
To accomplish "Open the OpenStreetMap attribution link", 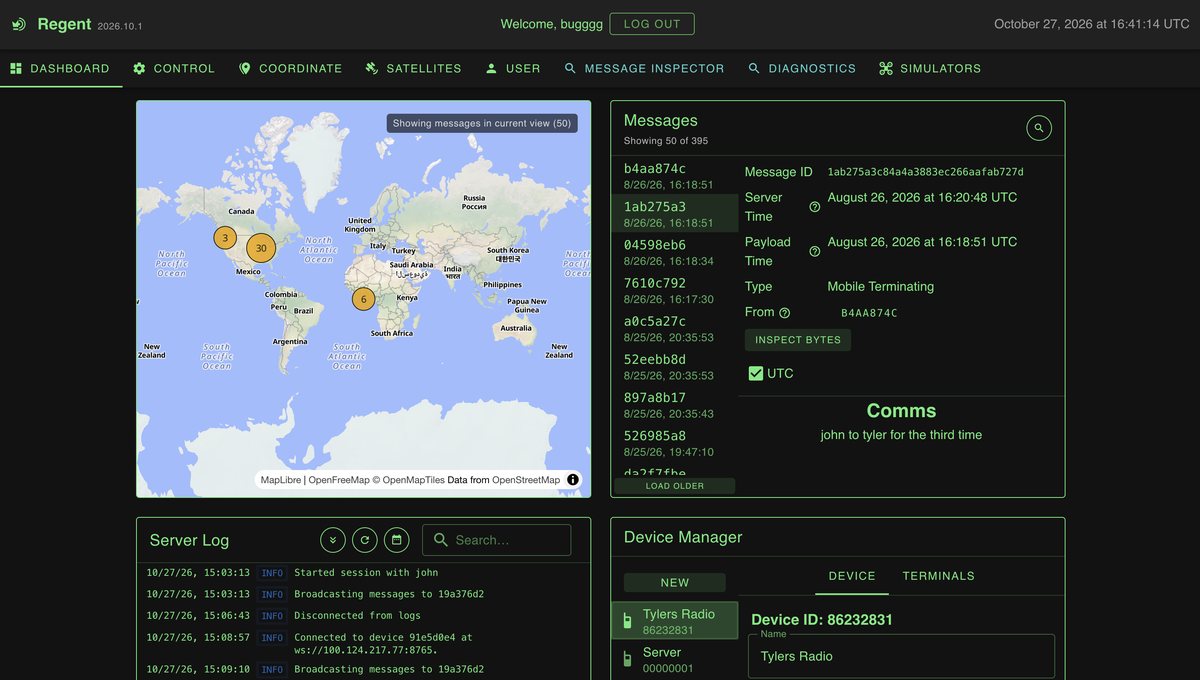I will click(526, 480).
